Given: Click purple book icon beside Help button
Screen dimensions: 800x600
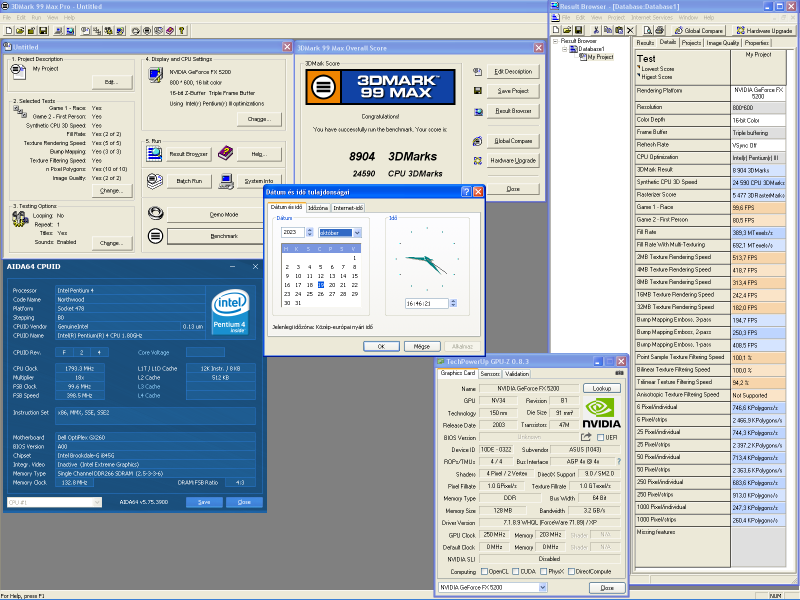Looking at the screenshot, I should pos(225,153).
